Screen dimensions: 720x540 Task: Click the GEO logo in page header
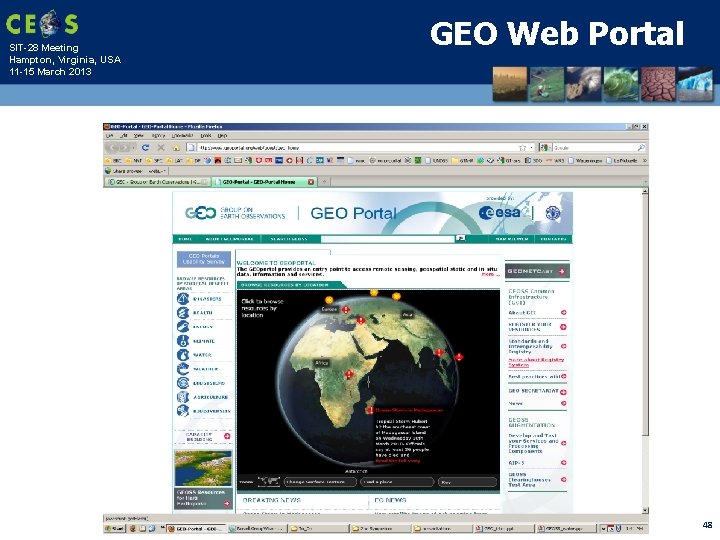click(x=200, y=213)
